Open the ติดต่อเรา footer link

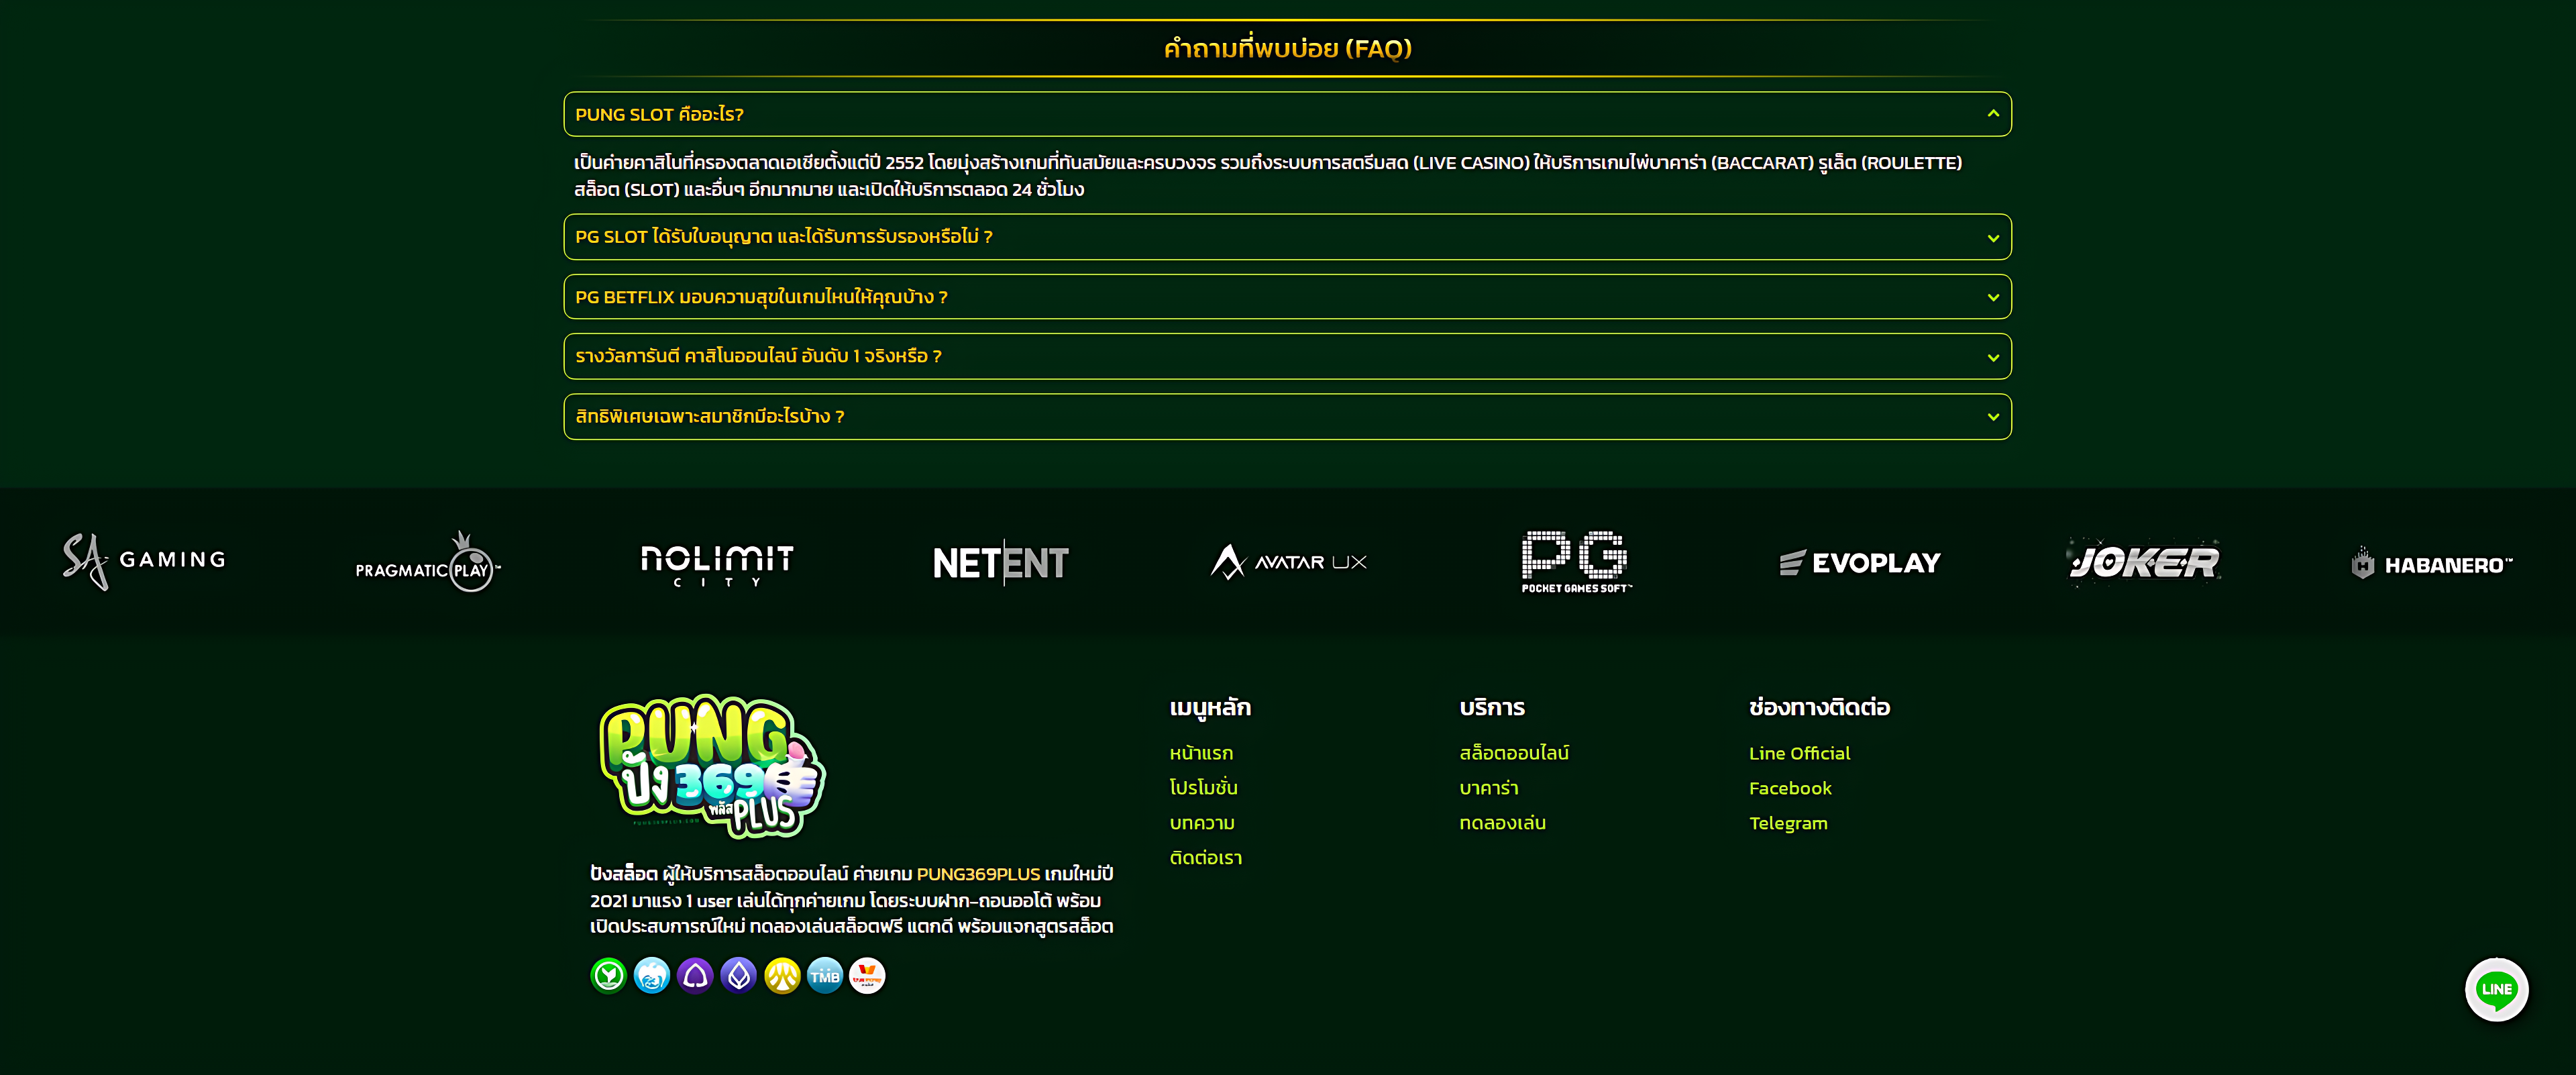pyautogui.click(x=1205, y=858)
